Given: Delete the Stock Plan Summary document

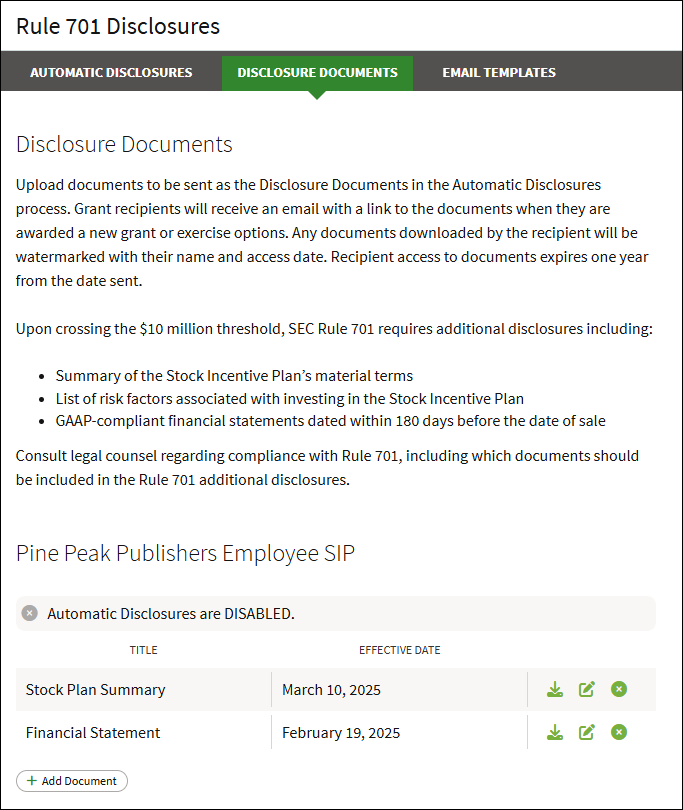Looking at the screenshot, I should [619, 689].
